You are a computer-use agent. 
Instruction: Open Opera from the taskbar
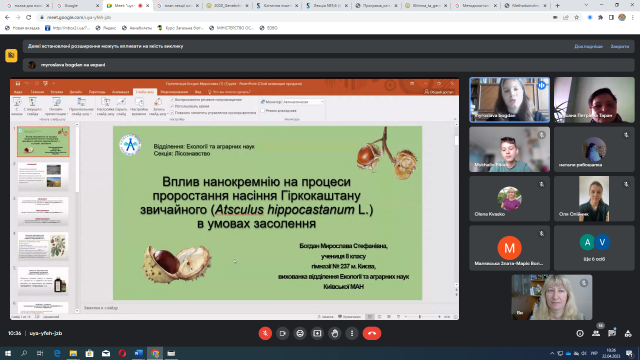(x=122, y=353)
